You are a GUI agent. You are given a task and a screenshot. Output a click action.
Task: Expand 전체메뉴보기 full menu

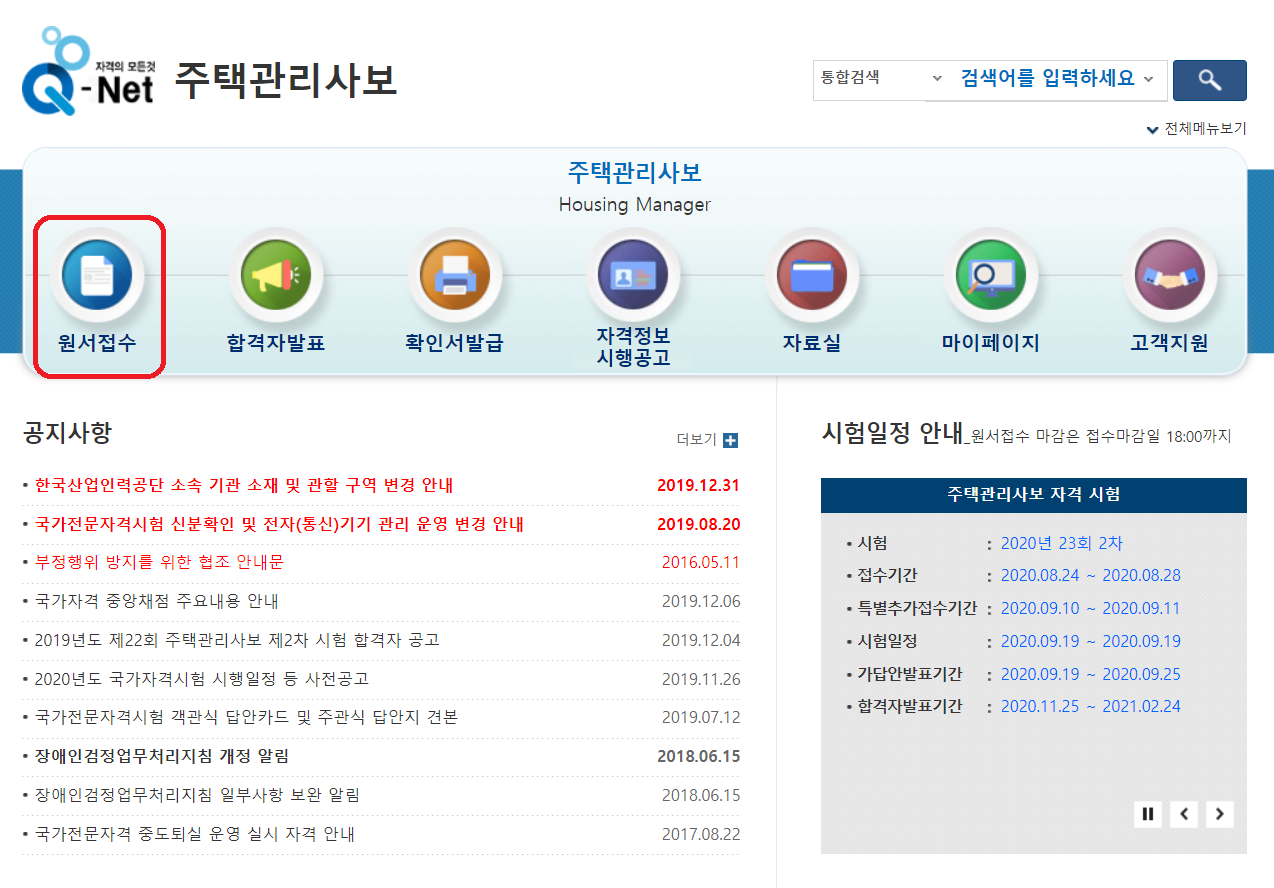point(1197,129)
